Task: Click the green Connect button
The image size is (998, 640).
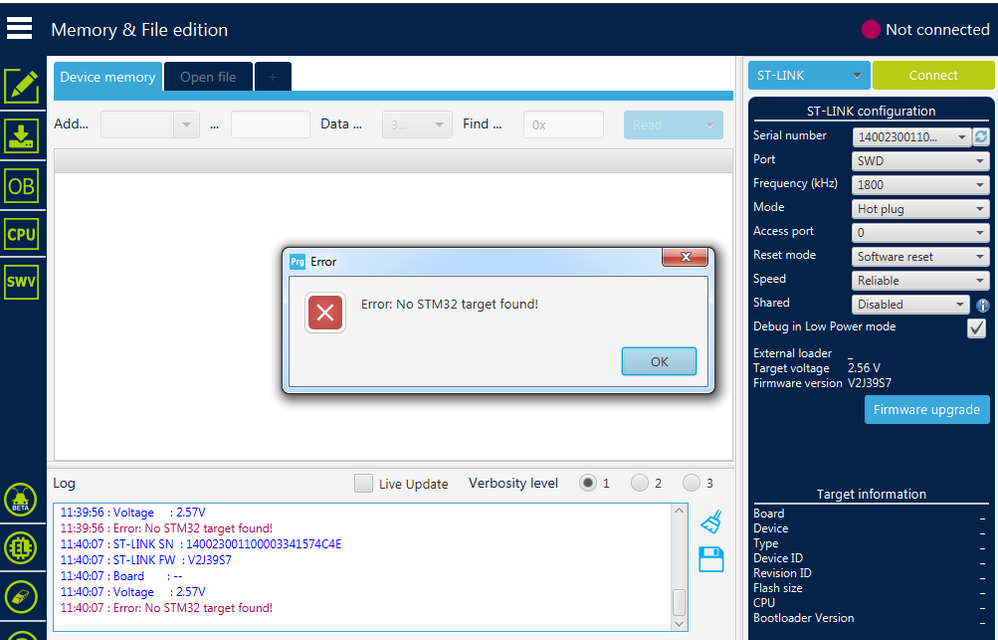Action: coord(933,75)
